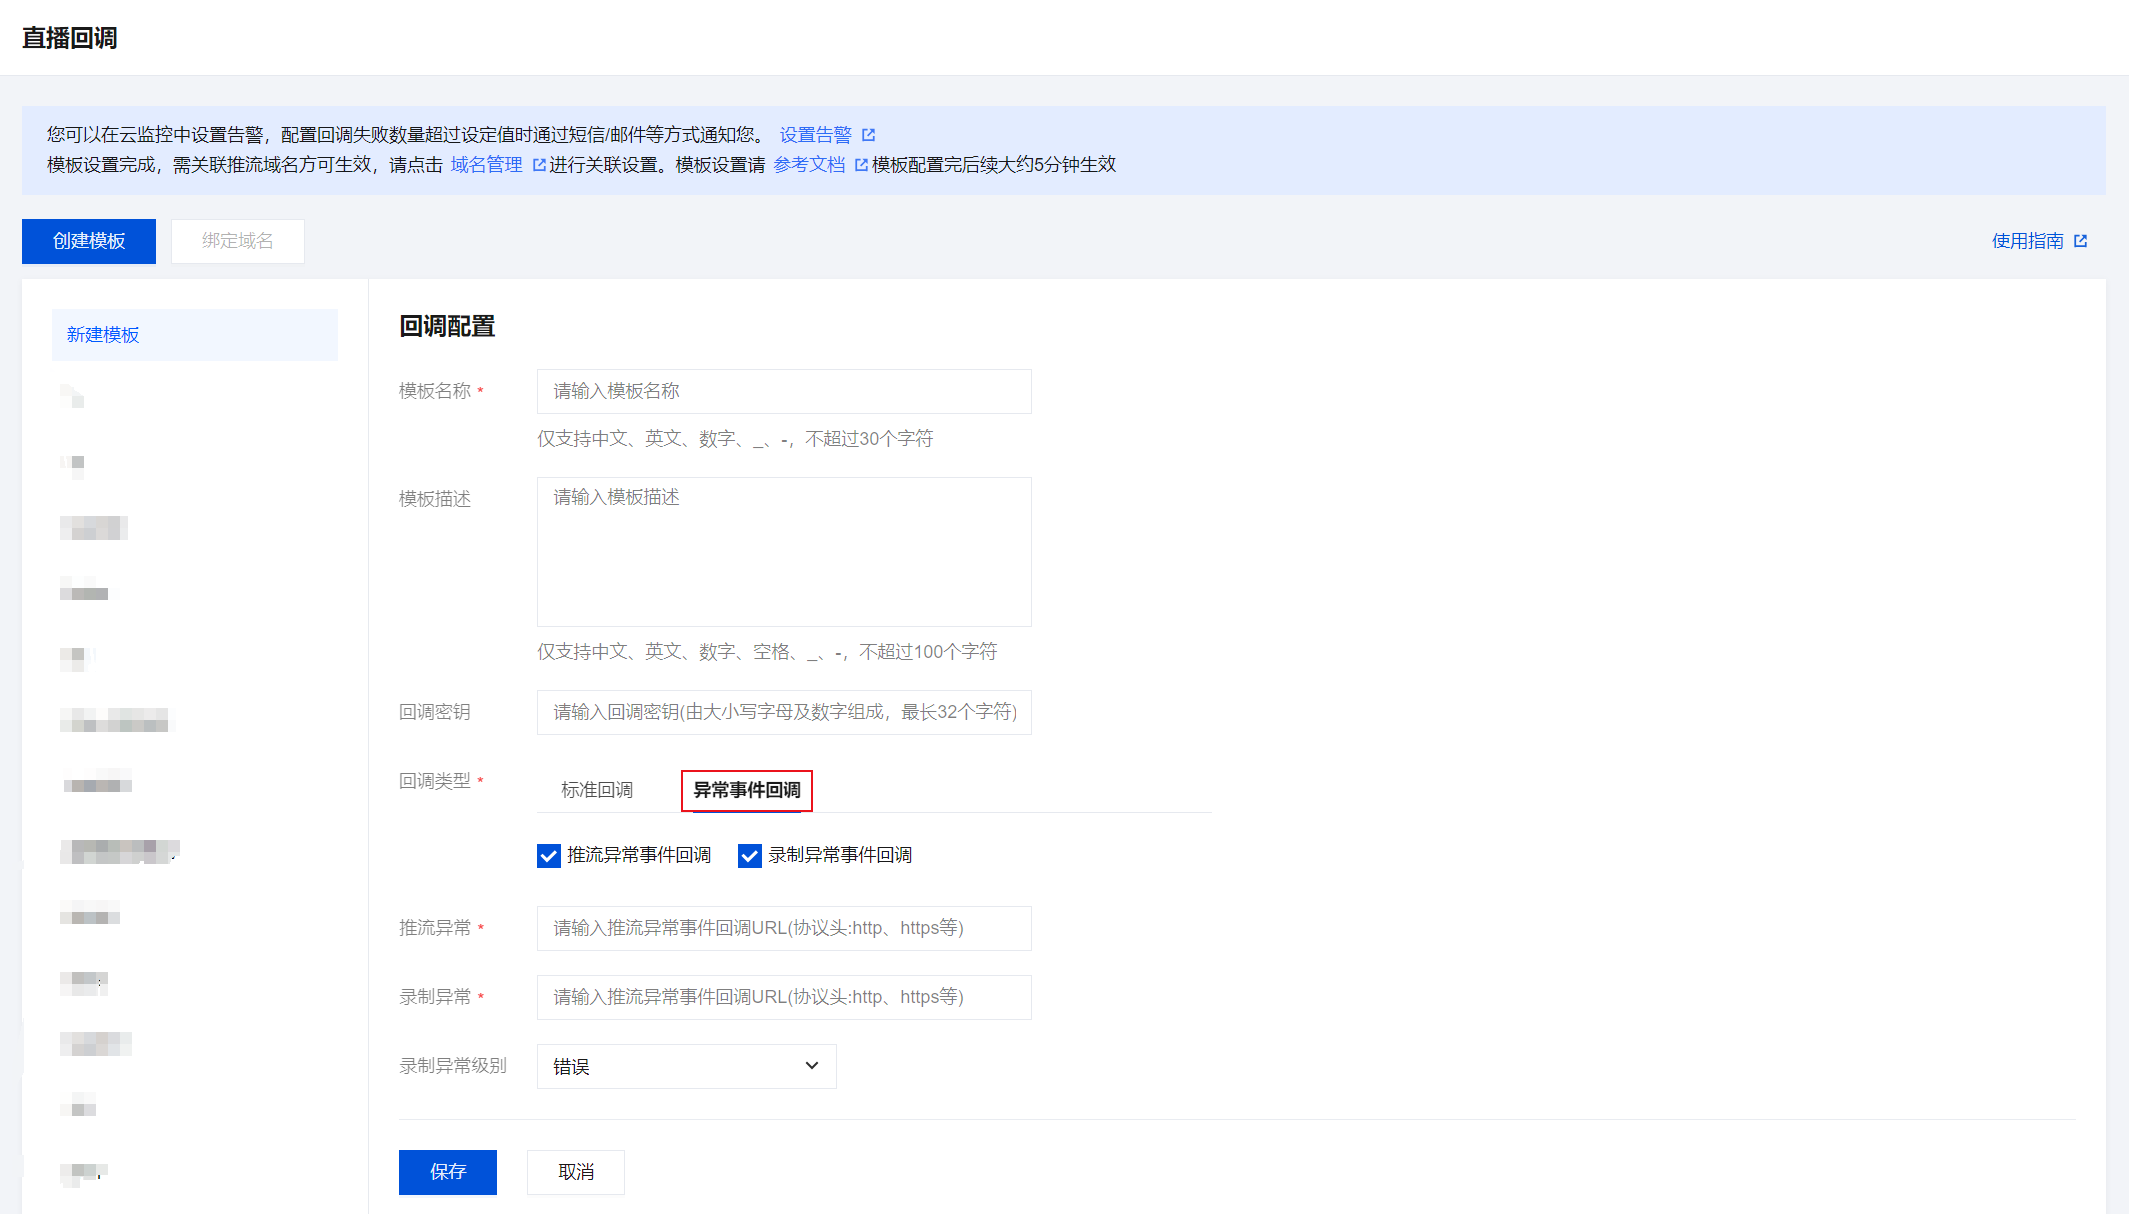Click 推流异常 callback URL input
This screenshot has width=2129, height=1214.
click(784, 928)
